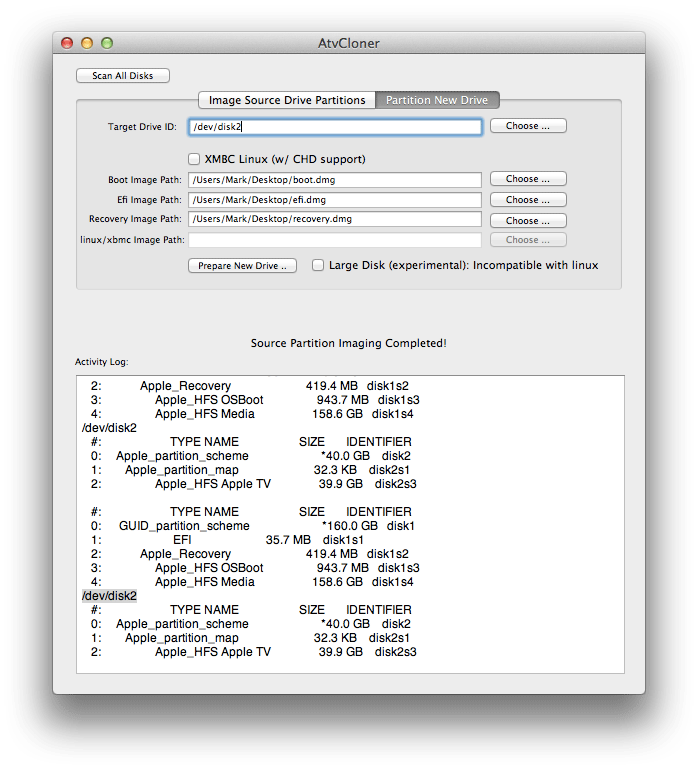The height and width of the screenshot is (776, 696).
Task: Select the Partition New Drive tab
Action: point(437,100)
